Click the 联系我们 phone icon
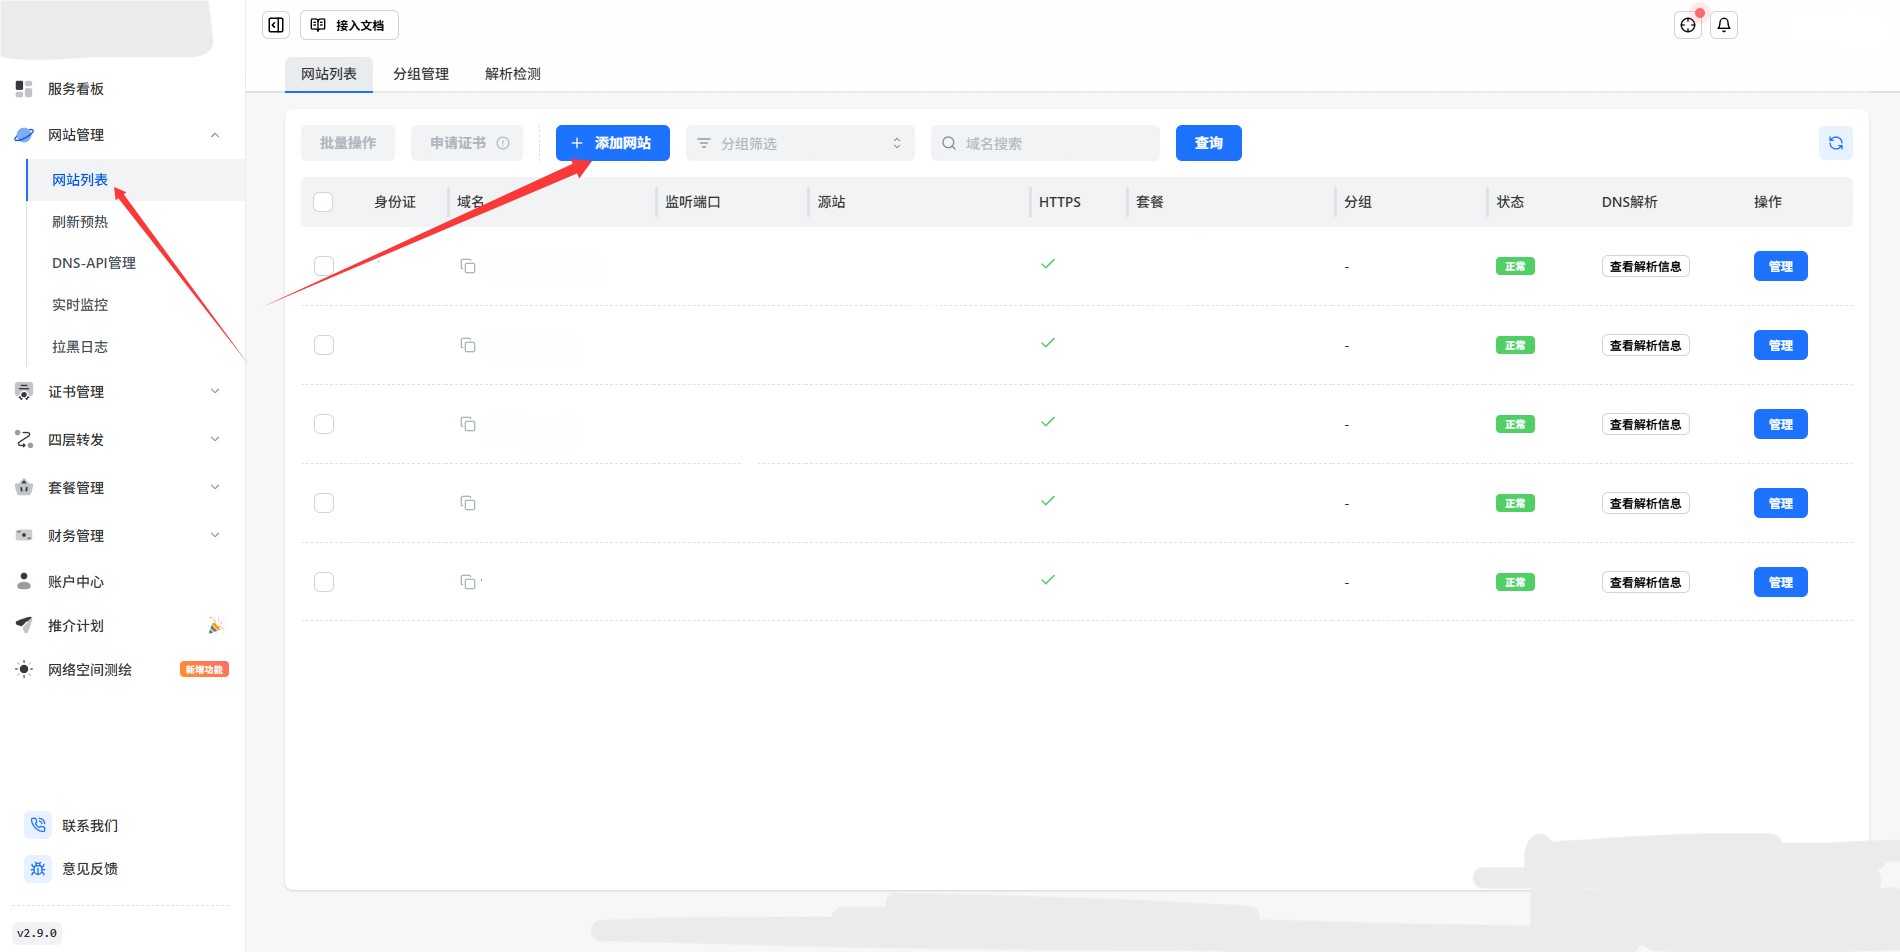 pyautogui.click(x=38, y=825)
